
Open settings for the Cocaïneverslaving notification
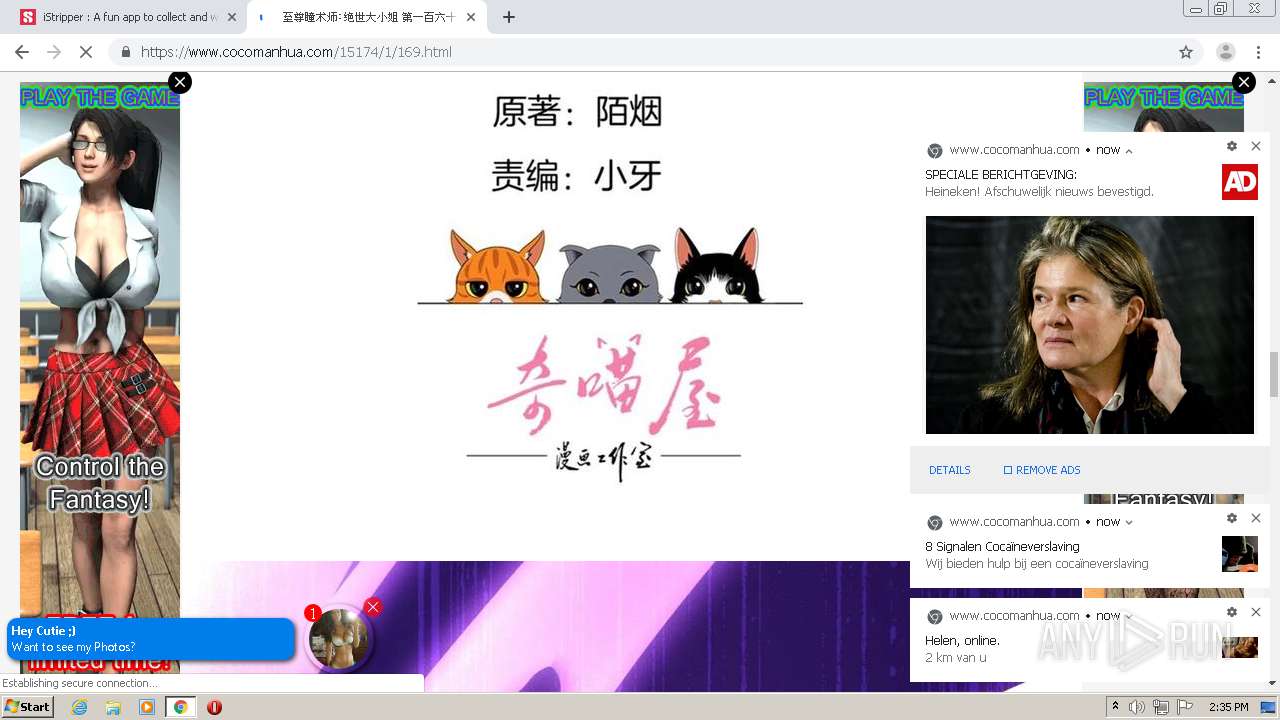pyautogui.click(x=1232, y=518)
